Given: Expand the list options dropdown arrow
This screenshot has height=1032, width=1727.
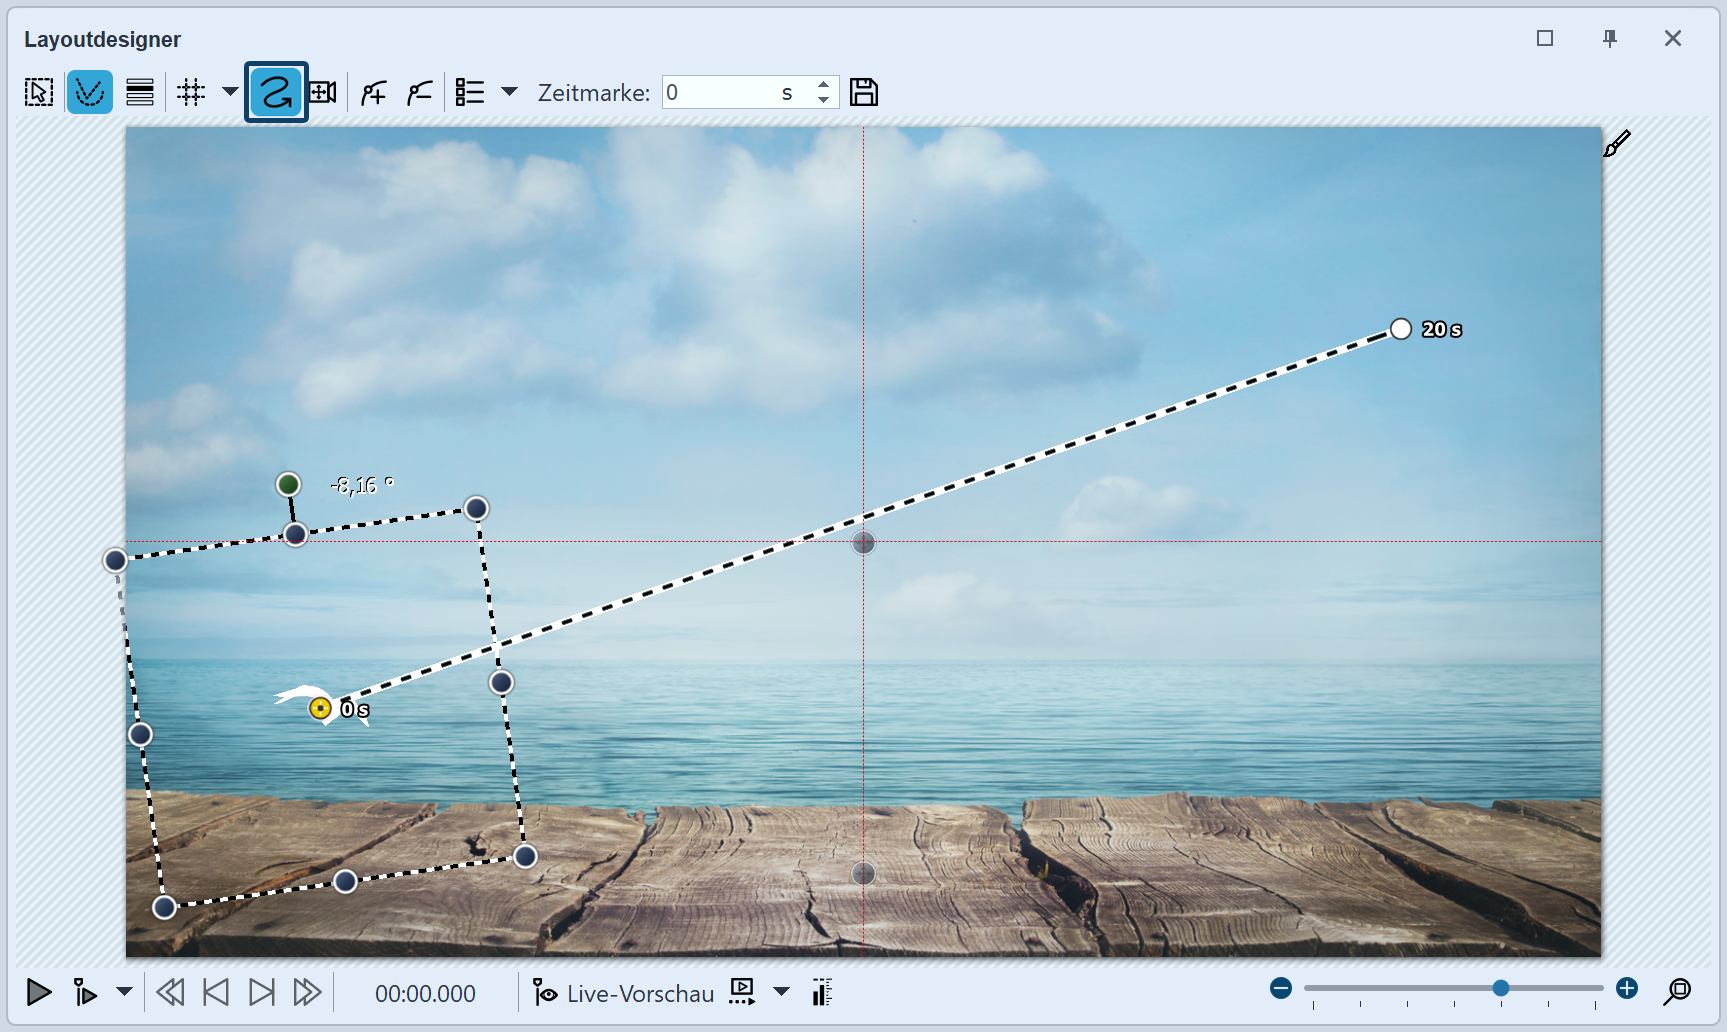Looking at the screenshot, I should [x=509, y=92].
